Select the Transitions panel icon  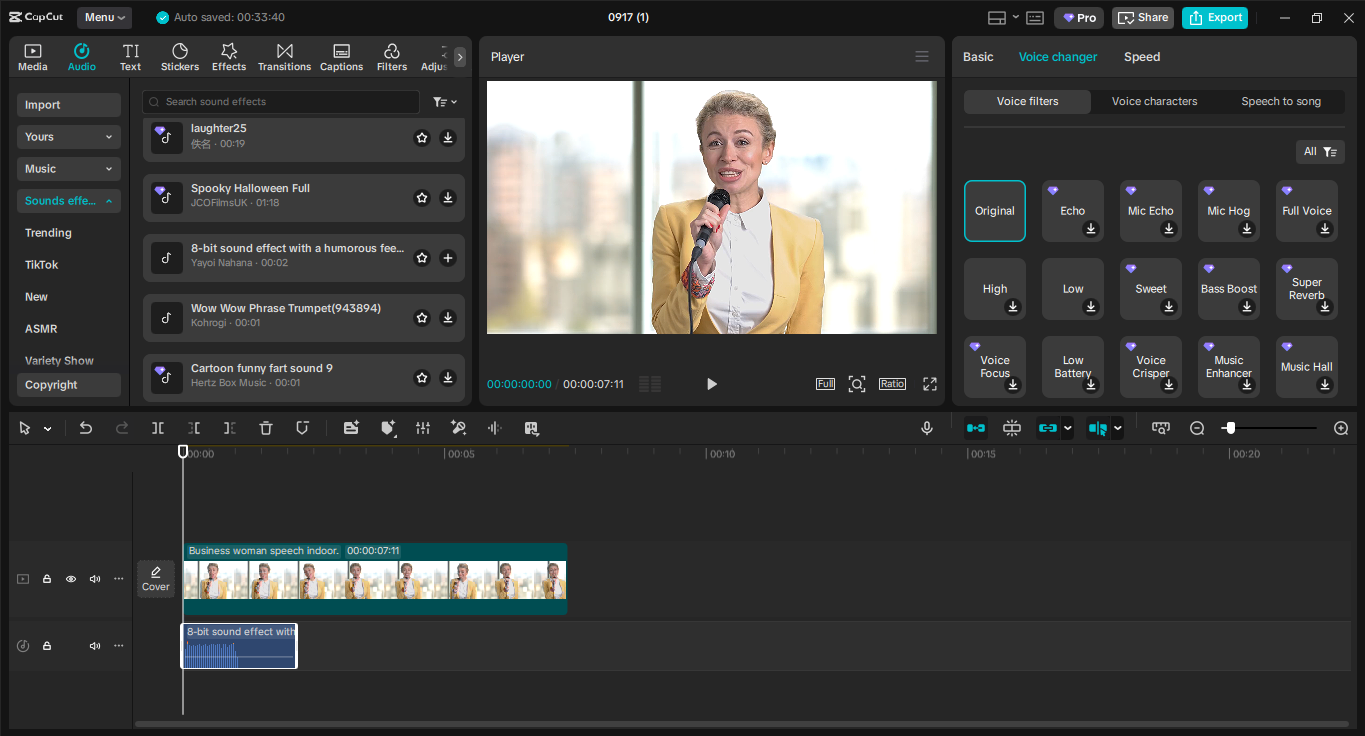pyautogui.click(x=284, y=55)
